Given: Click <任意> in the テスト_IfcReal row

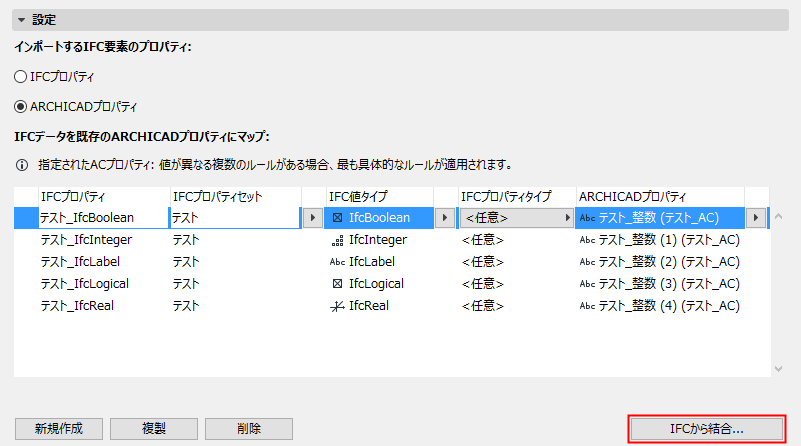Looking at the screenshot, I should click(483, 306).
